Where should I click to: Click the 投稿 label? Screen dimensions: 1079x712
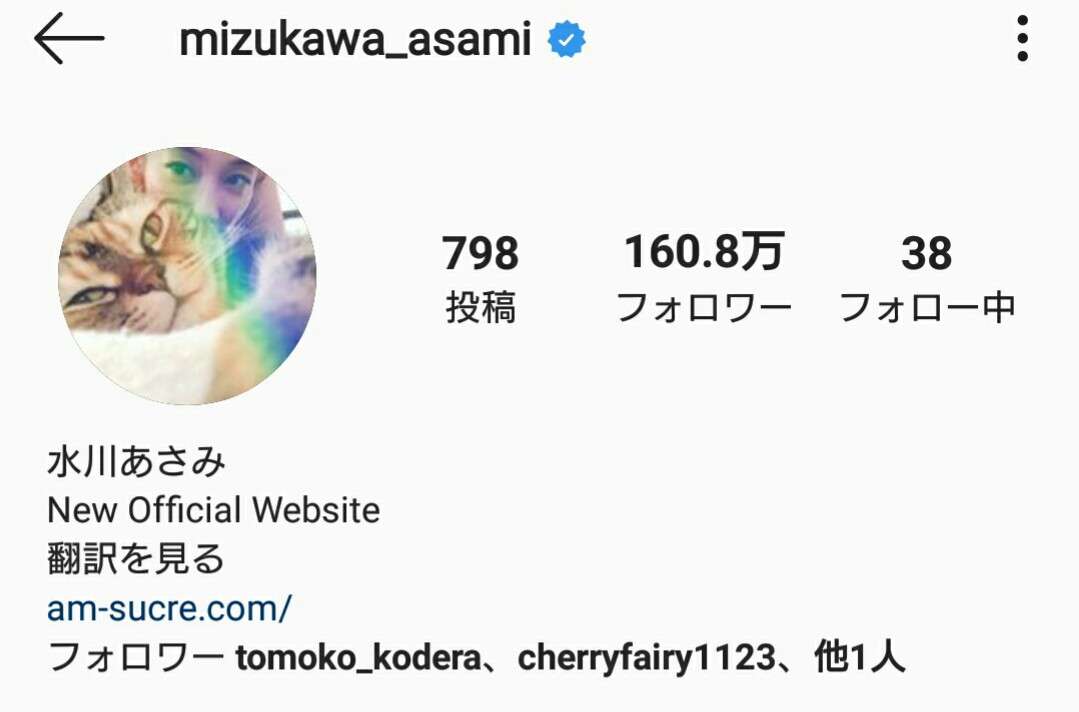[x=480, y=308]
